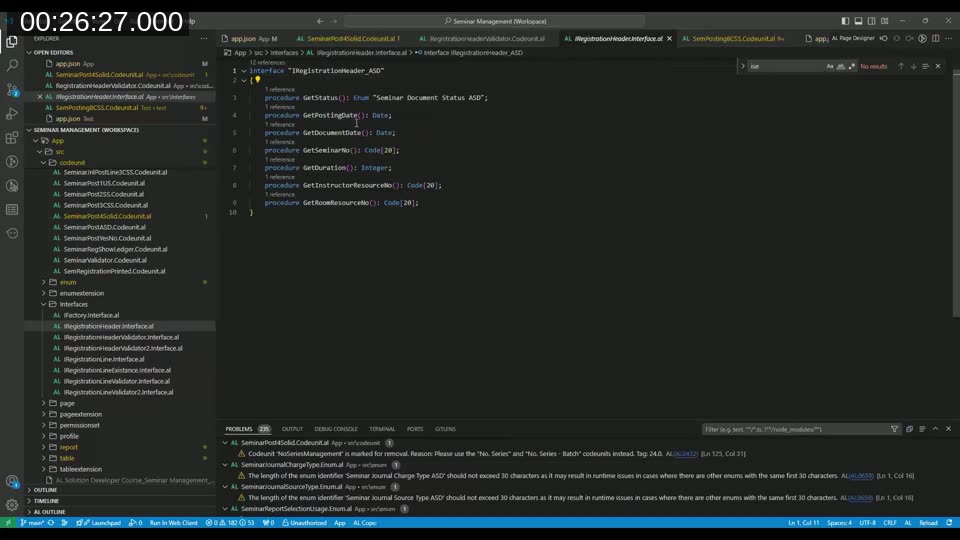
Task: Collapse the codeunit folder
Action: pos(43,163)
